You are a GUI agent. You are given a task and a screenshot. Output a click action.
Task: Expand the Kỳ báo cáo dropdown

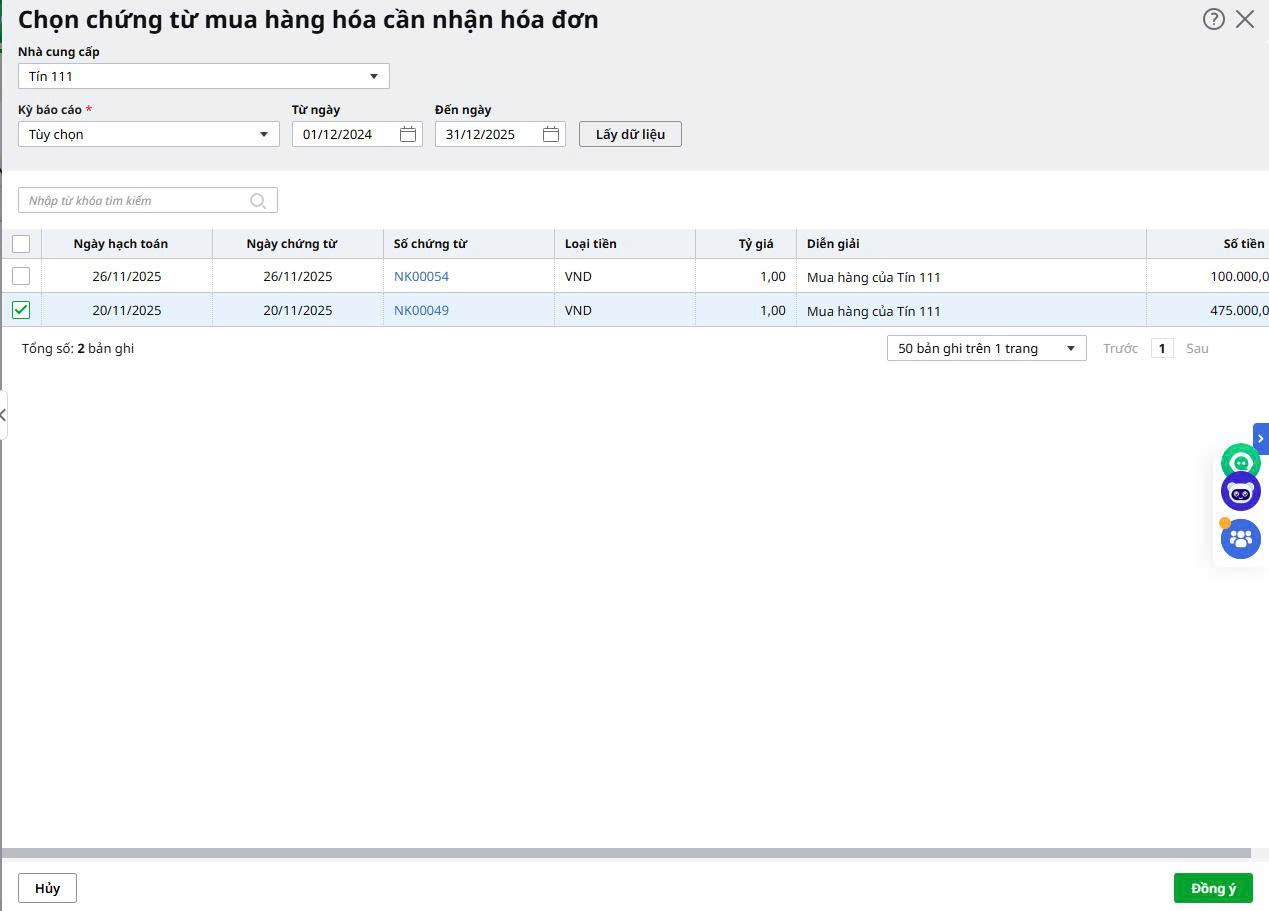pyautogui.click(x=264, y=134)
